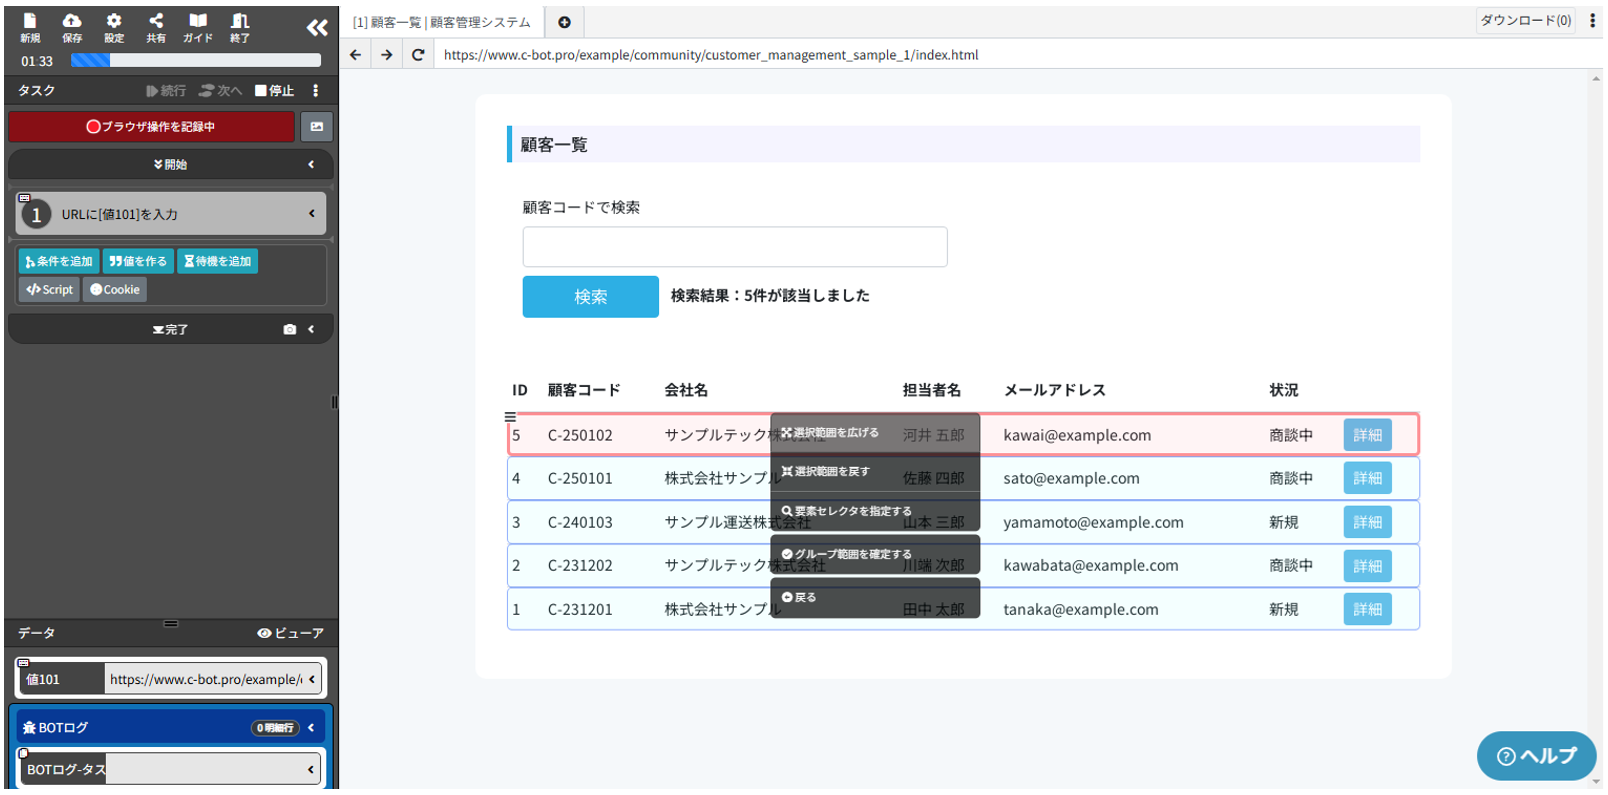The image size is (1608, 795).
Task: Click the screenshot image icon beside recording bar
Action: pos(317,127)
